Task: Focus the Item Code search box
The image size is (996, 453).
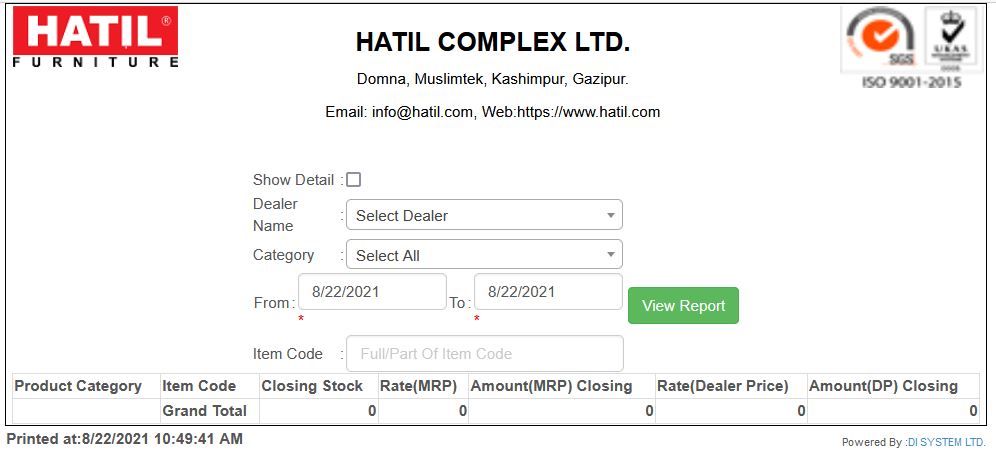Action: tap(485, 353)
